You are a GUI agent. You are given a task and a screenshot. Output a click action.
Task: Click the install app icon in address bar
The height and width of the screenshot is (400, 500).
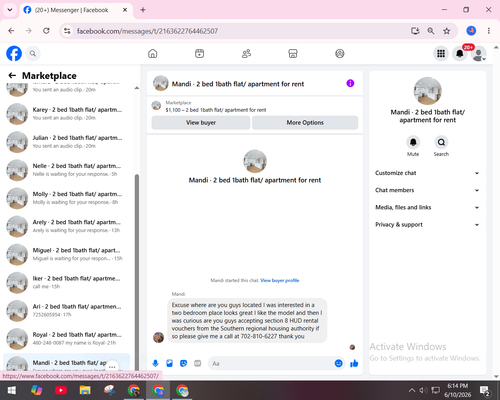pos(415,31)
